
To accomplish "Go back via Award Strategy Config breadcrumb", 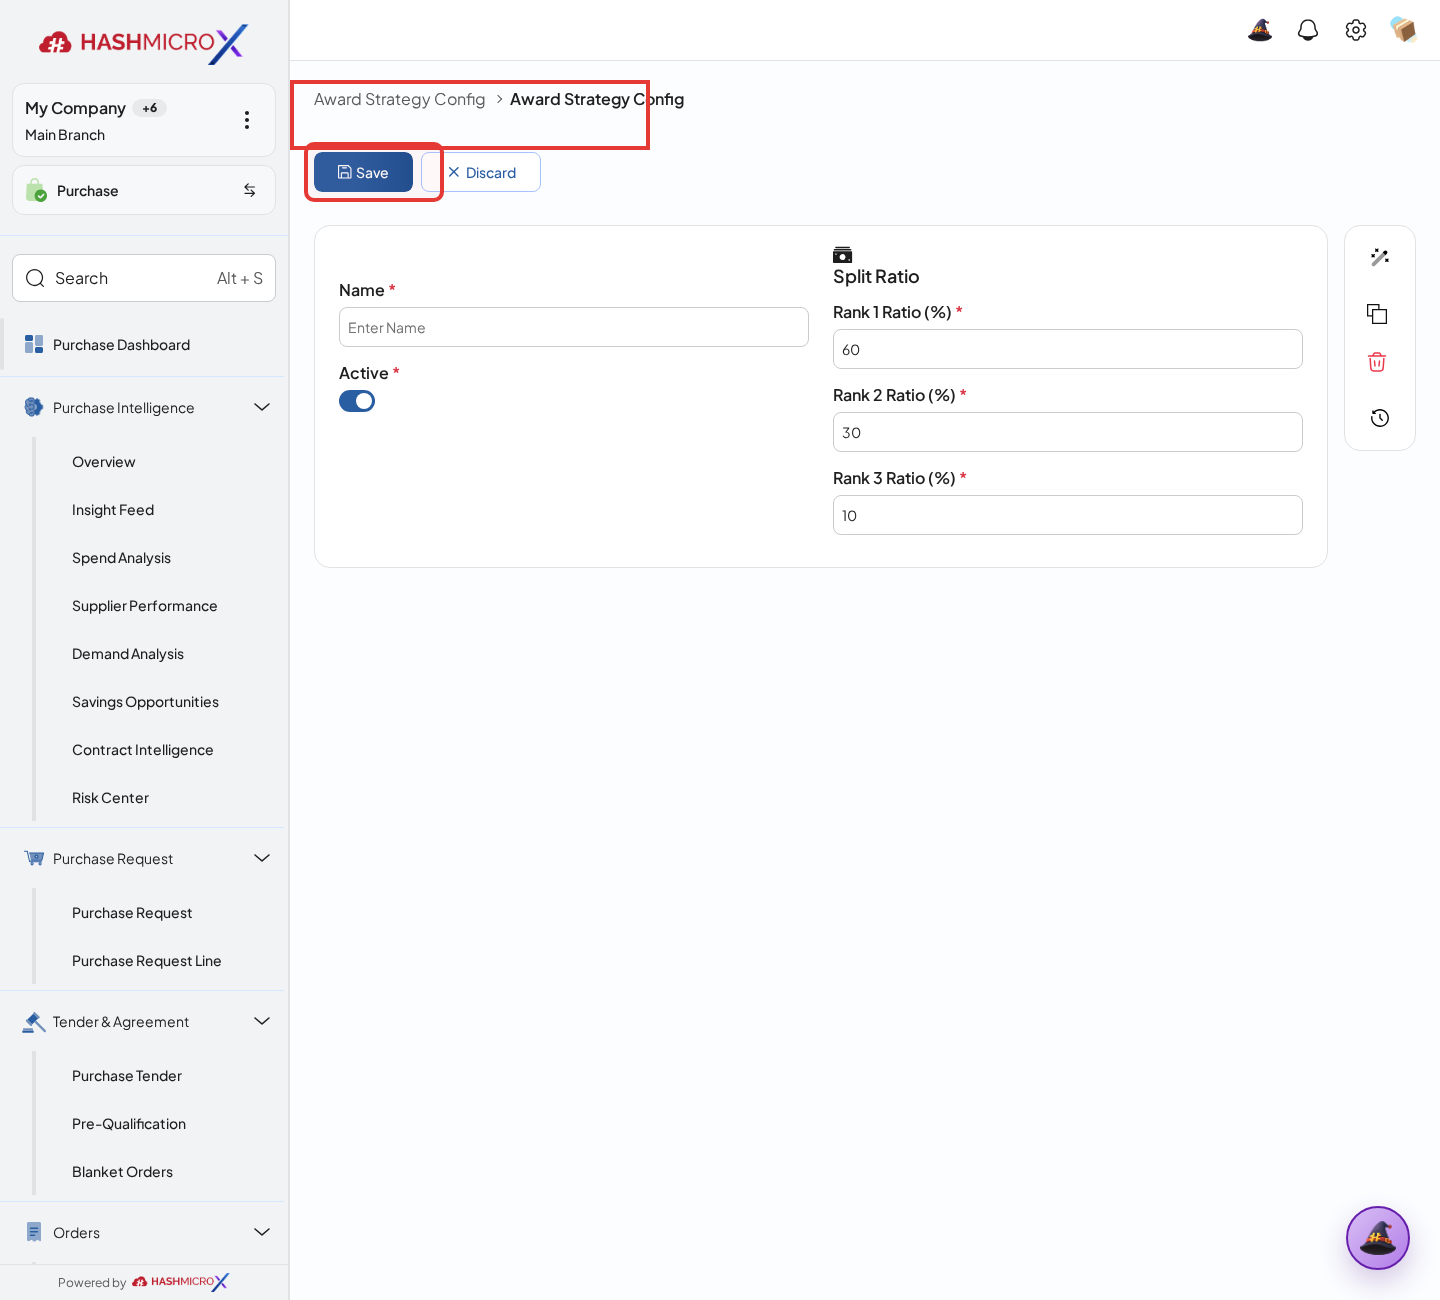I will 399,99.
